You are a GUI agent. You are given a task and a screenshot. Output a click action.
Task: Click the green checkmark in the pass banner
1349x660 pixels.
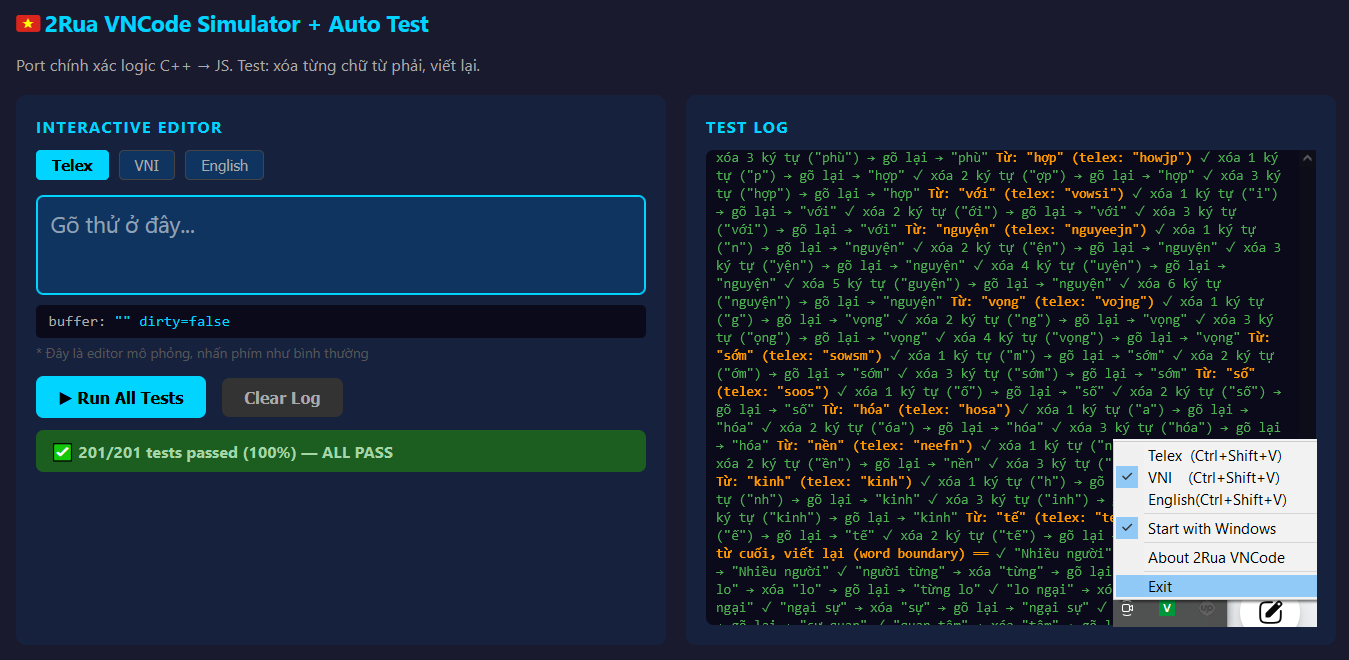(x=62, y=453)
